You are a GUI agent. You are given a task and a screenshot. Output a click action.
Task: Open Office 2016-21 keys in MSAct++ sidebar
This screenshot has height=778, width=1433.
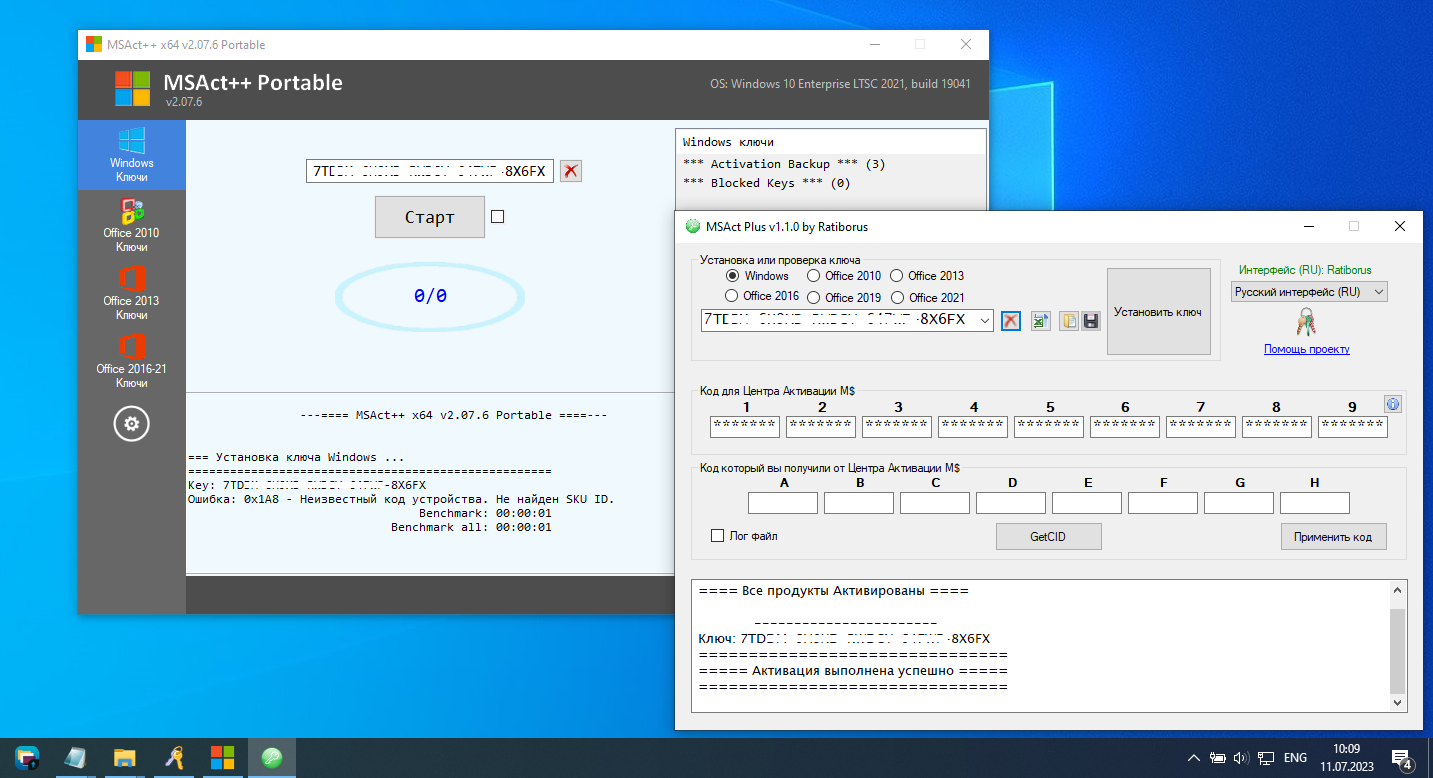coord(131,360)
